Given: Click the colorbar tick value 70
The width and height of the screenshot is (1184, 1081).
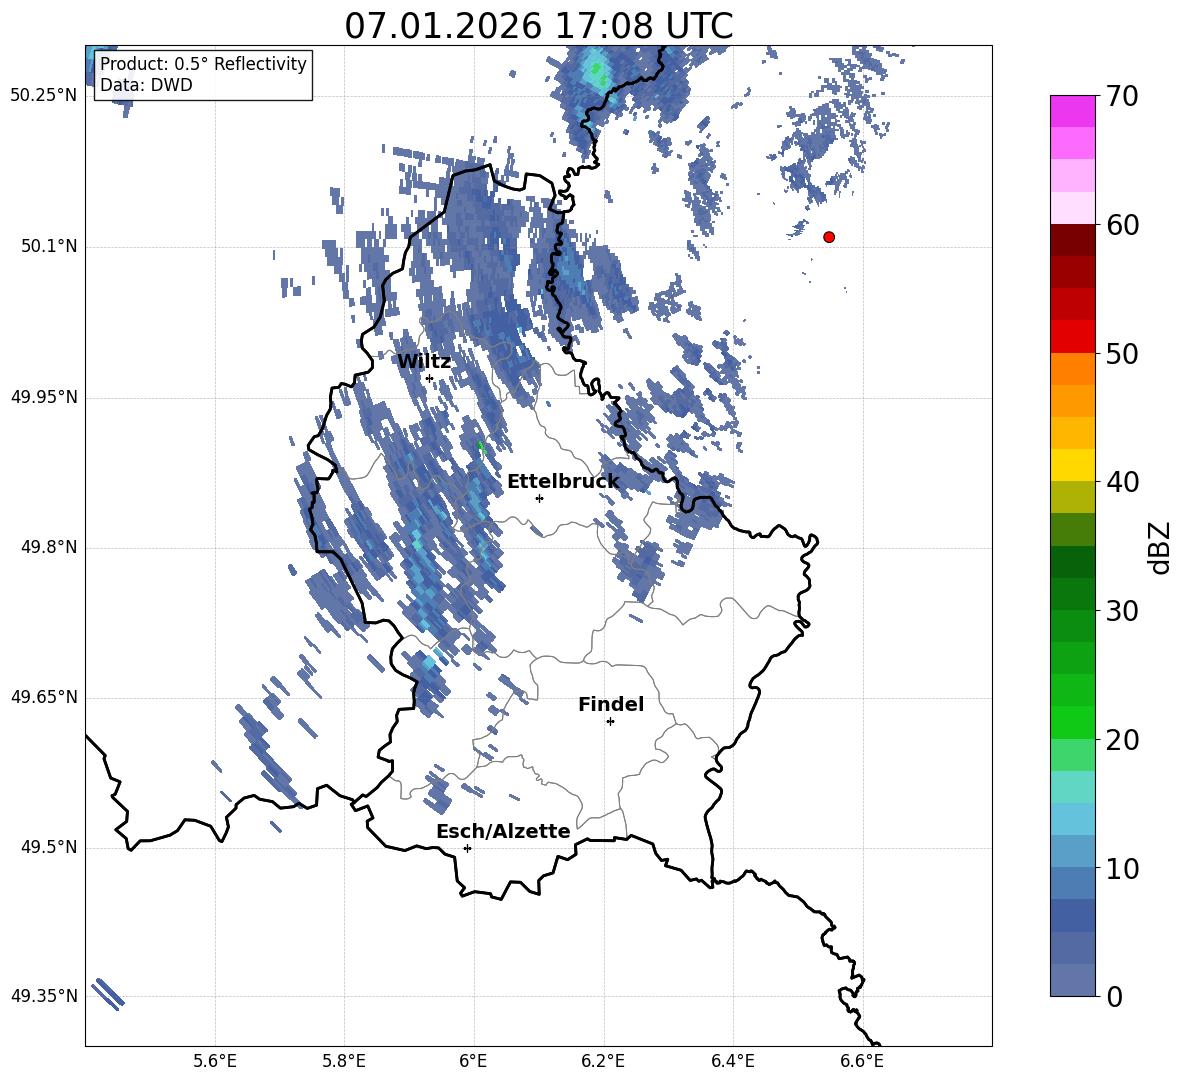Looking at the screenshot, I should [1122, 97].
